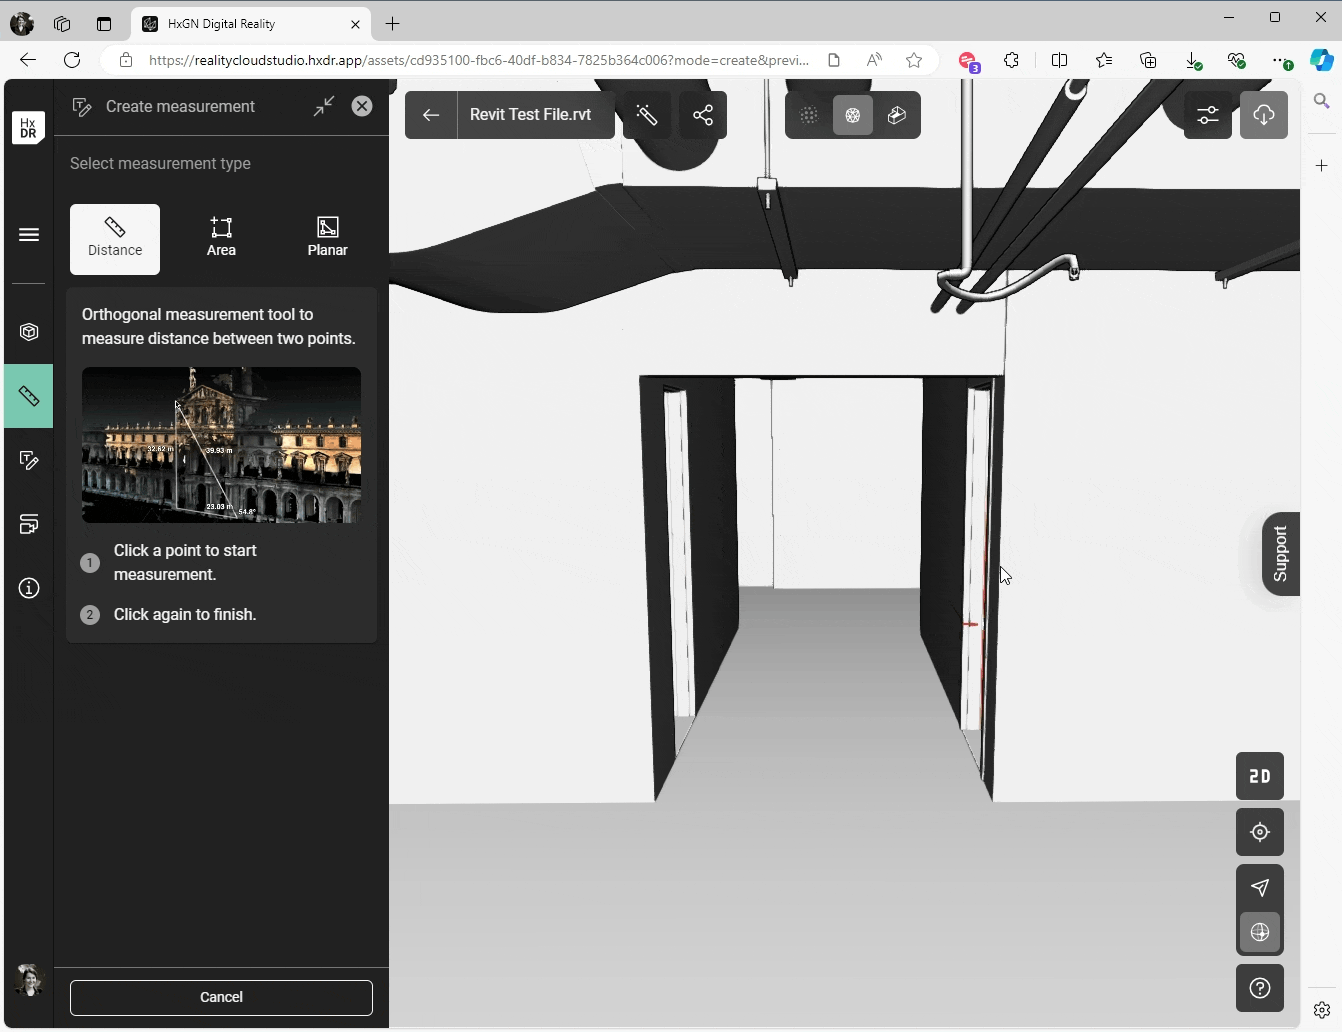Share the Revit Test File asset
Image resolution: width=1342 pixels, height=1032 pixels.
(x=703, y=115)
